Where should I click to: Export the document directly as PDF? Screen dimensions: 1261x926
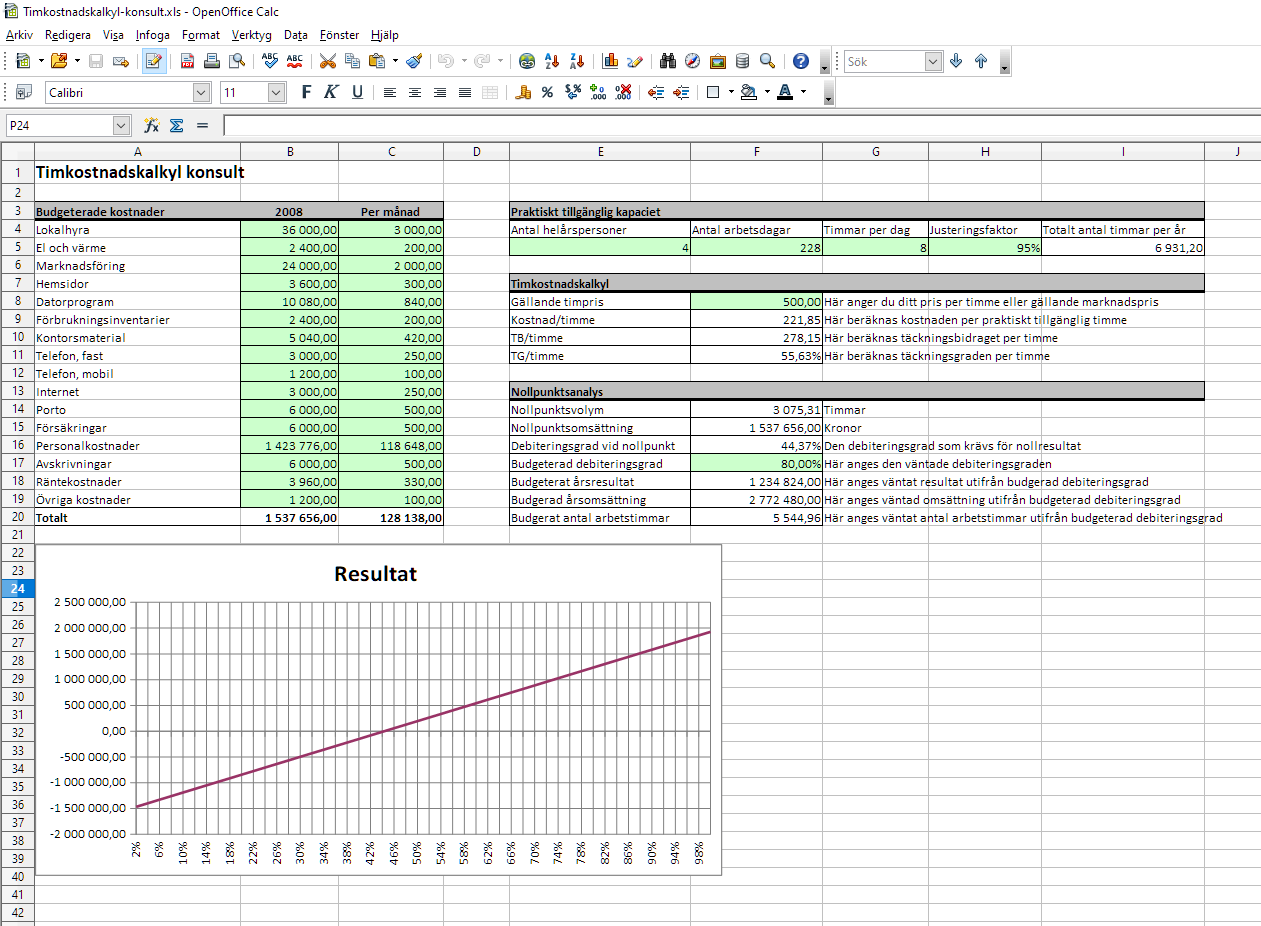(x=187, y=61)
